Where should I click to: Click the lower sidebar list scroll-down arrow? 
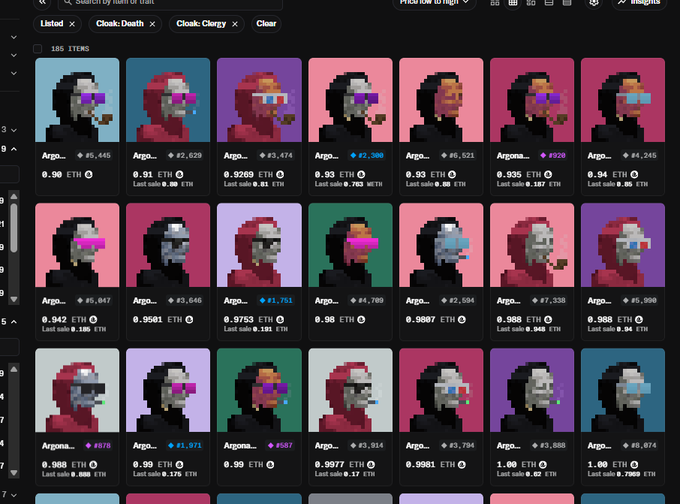14,473
